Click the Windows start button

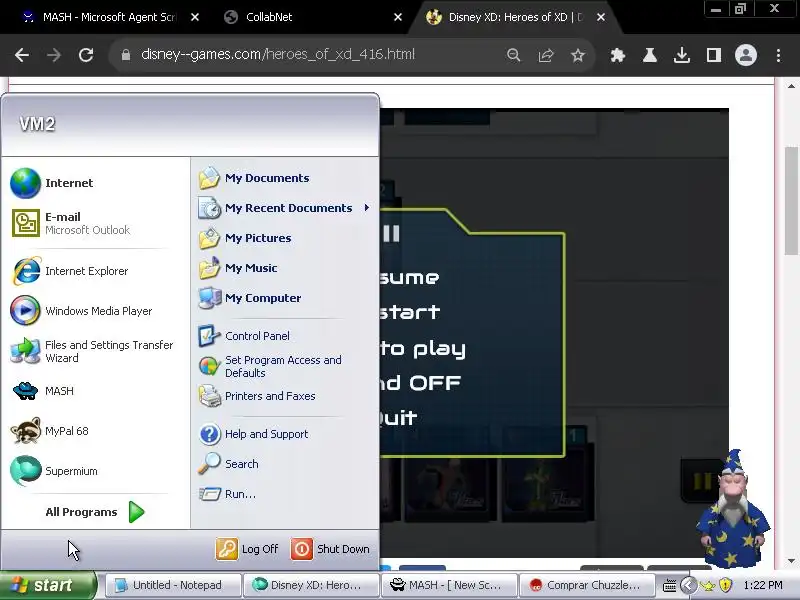pyautogui.click(x=47, y=585)
